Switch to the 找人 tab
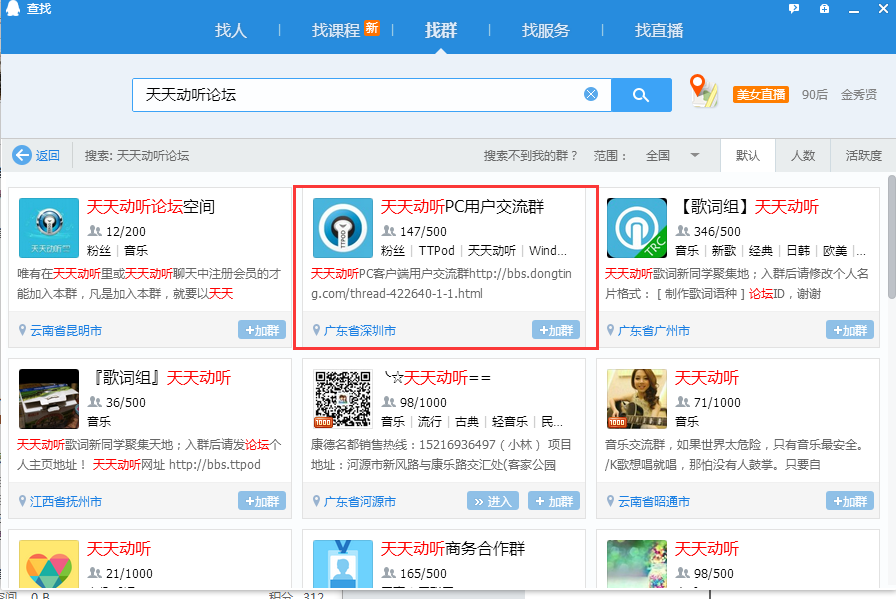The image size is (896, 599). [x=231, y=30]
